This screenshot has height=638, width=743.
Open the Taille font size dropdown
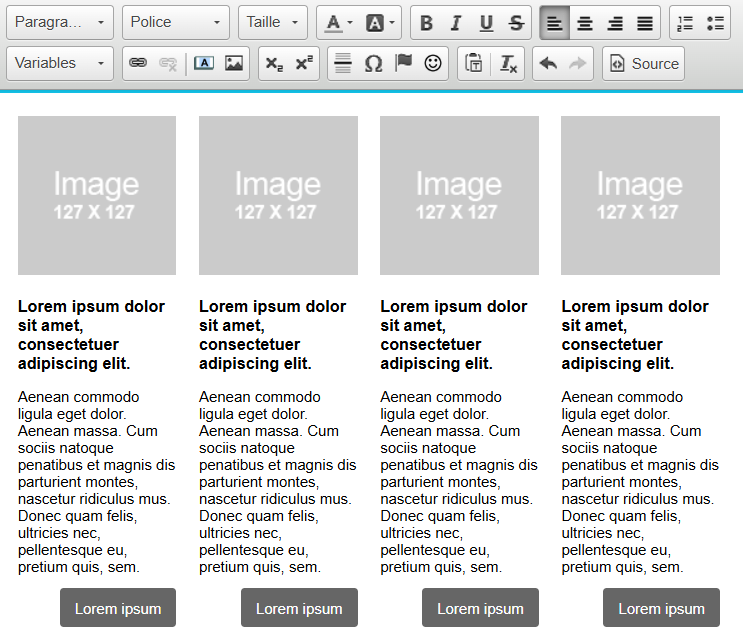272,23
